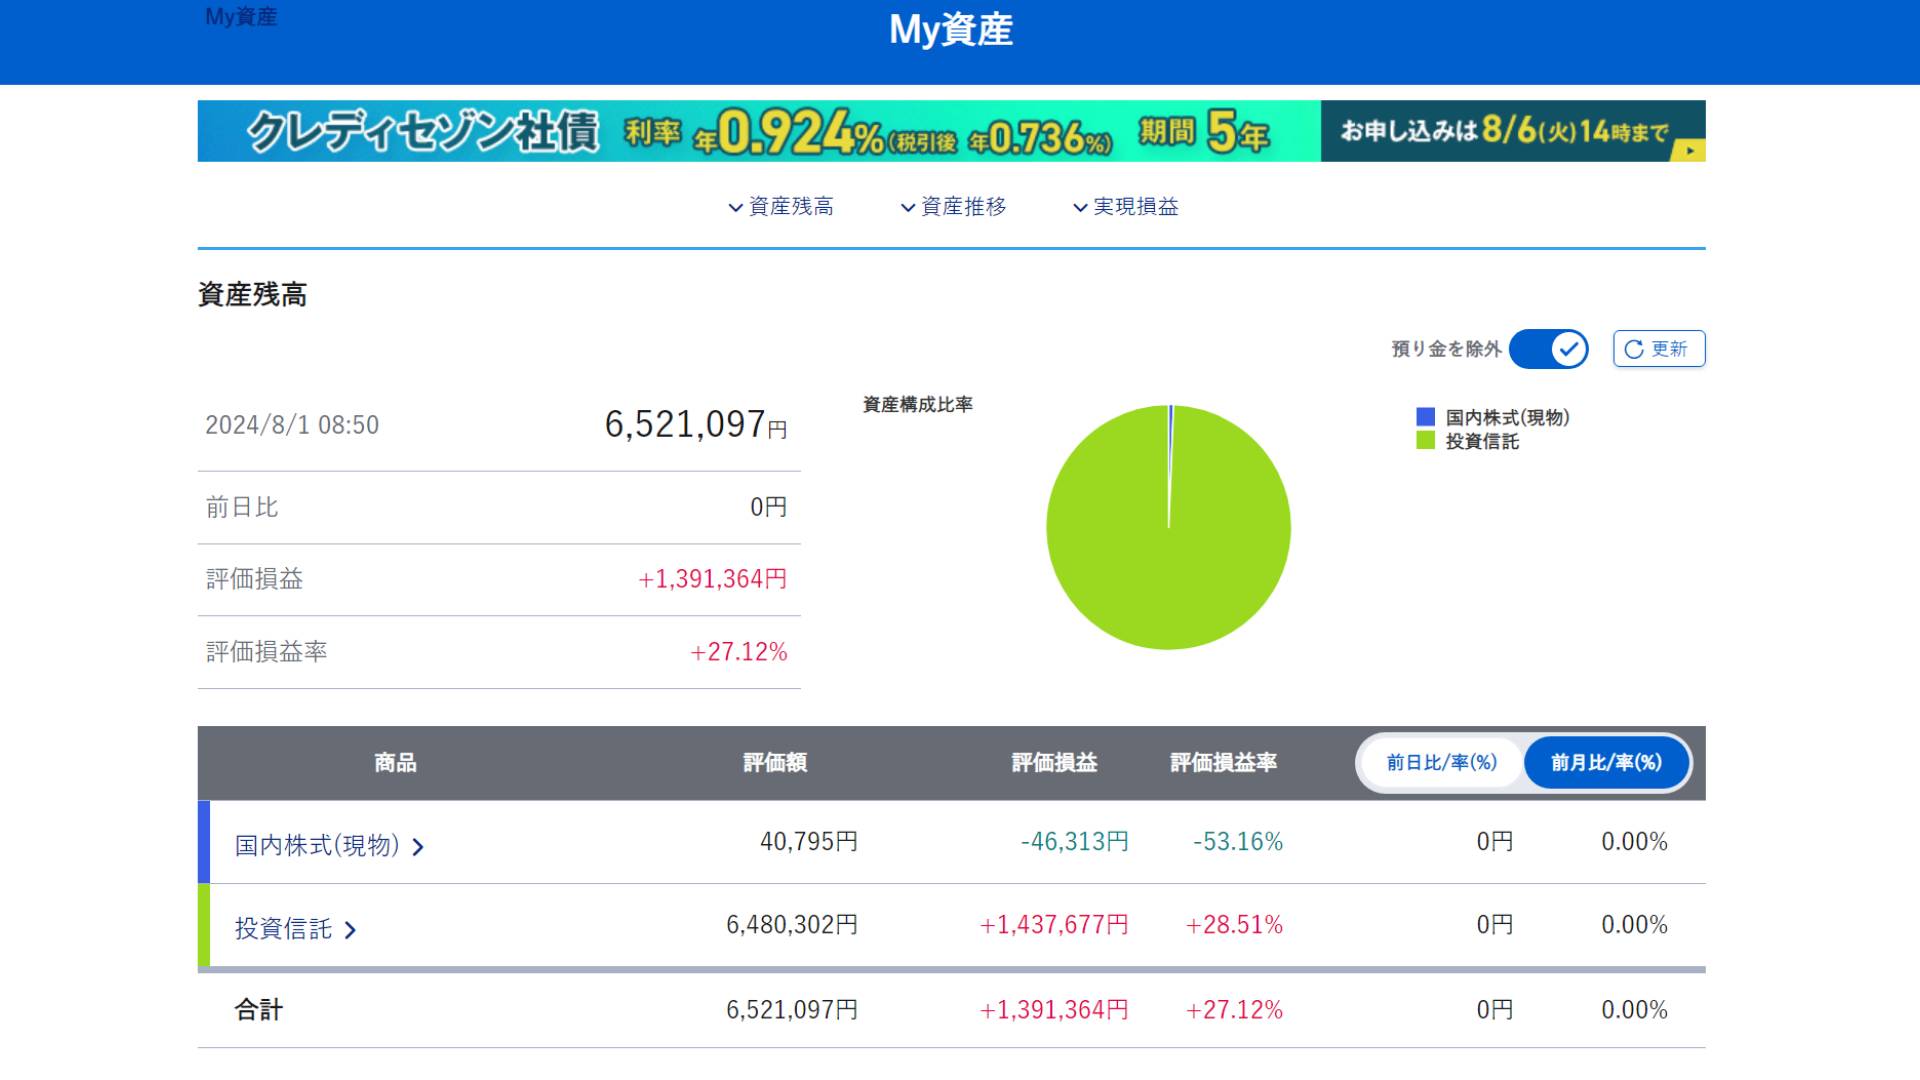Click the blue 国内株式(現物) legend swatch

click(1426, 417)
